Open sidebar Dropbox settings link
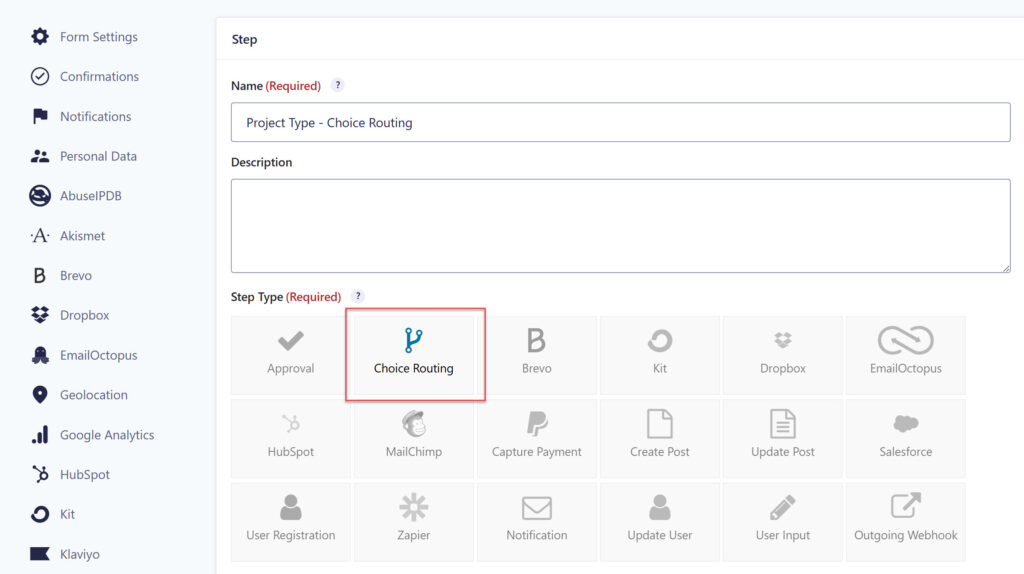 pos(84,315)
